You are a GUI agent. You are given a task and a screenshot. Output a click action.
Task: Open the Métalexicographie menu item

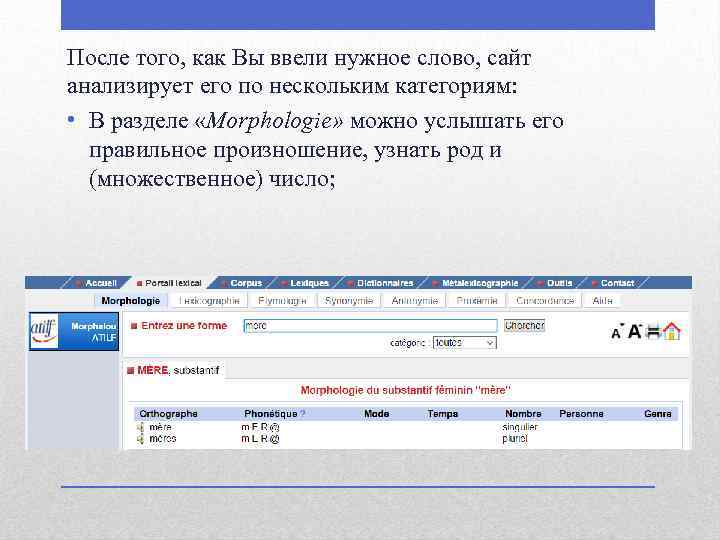pos(480,283)
